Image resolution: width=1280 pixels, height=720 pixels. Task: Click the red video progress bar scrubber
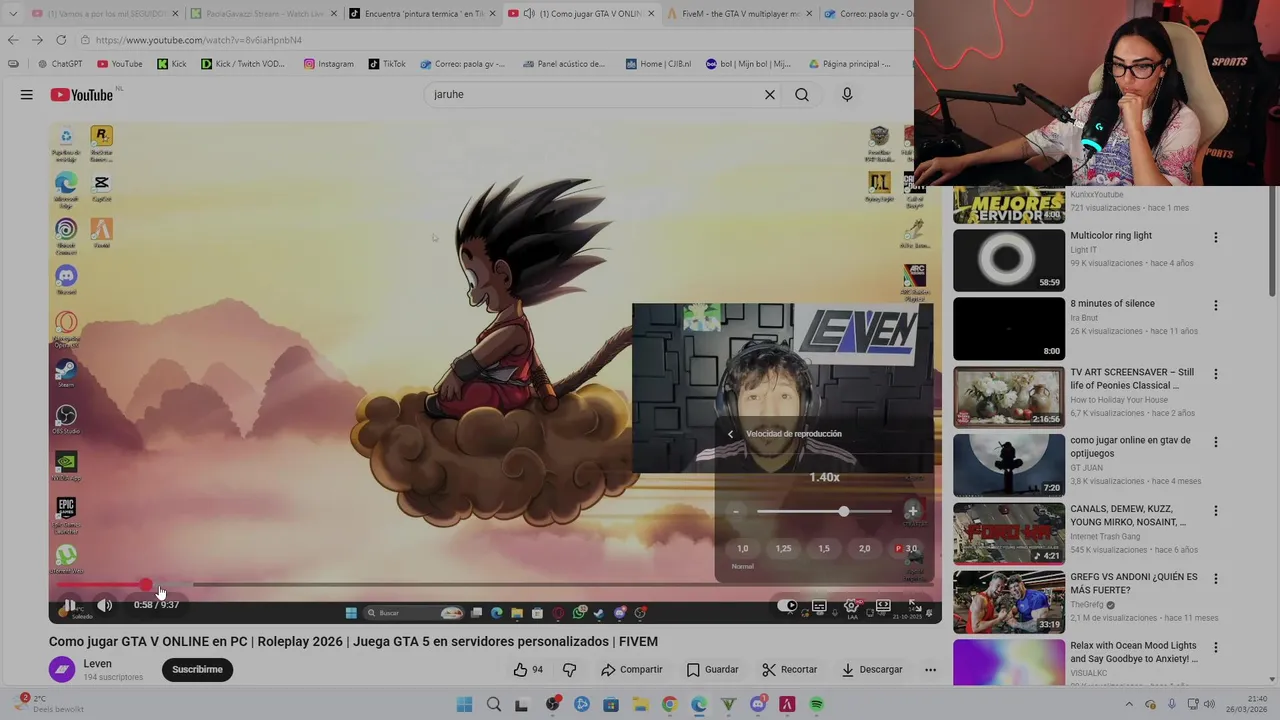coord(146,585)
